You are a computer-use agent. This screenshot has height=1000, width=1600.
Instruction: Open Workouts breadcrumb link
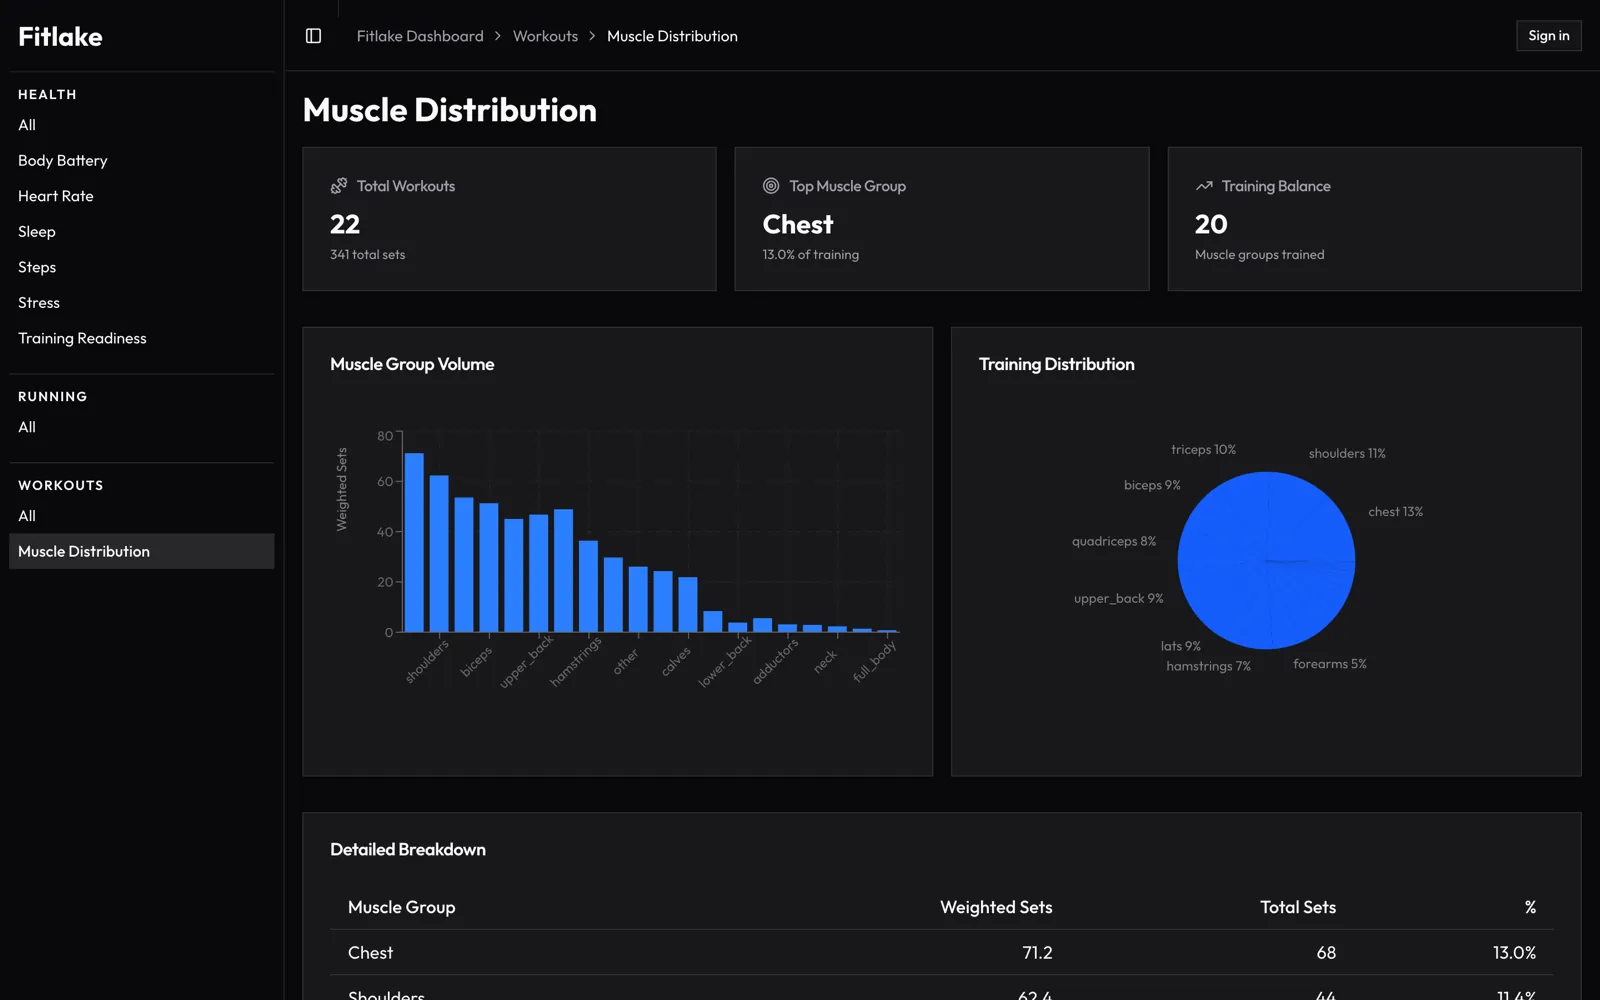tap(545, 36)
